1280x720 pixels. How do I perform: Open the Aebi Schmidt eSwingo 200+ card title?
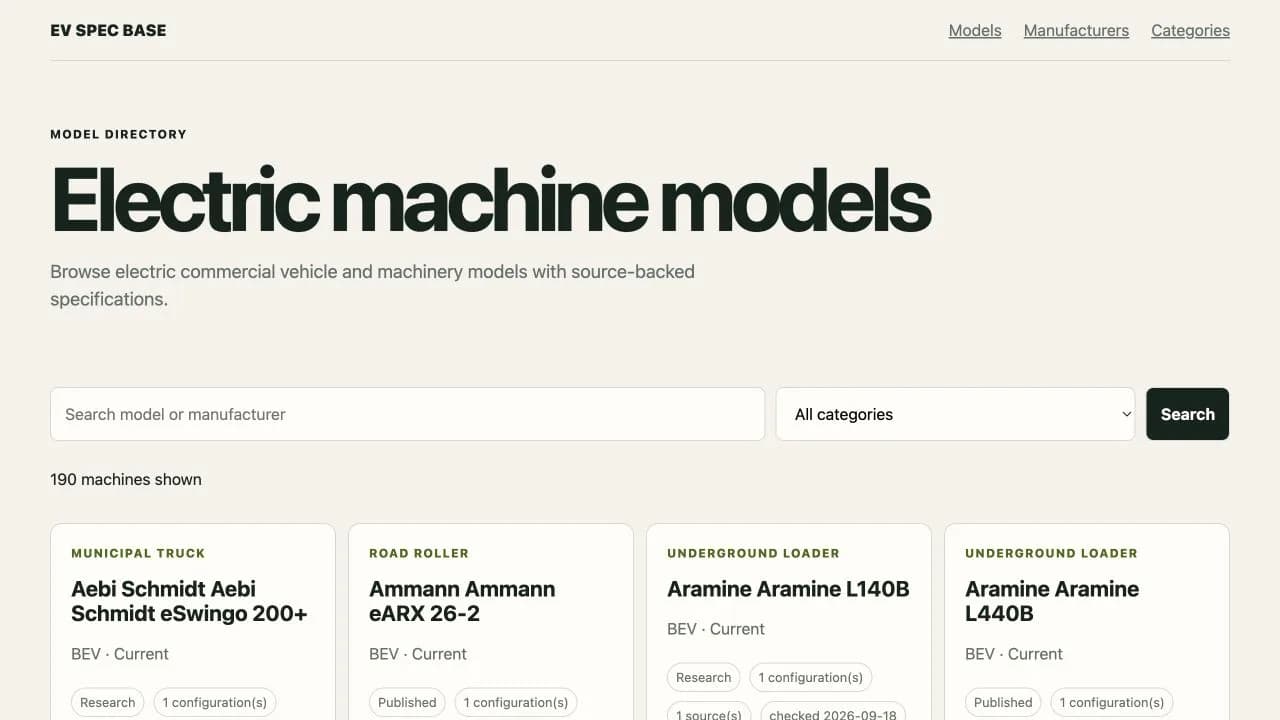[x=189, y=601]
